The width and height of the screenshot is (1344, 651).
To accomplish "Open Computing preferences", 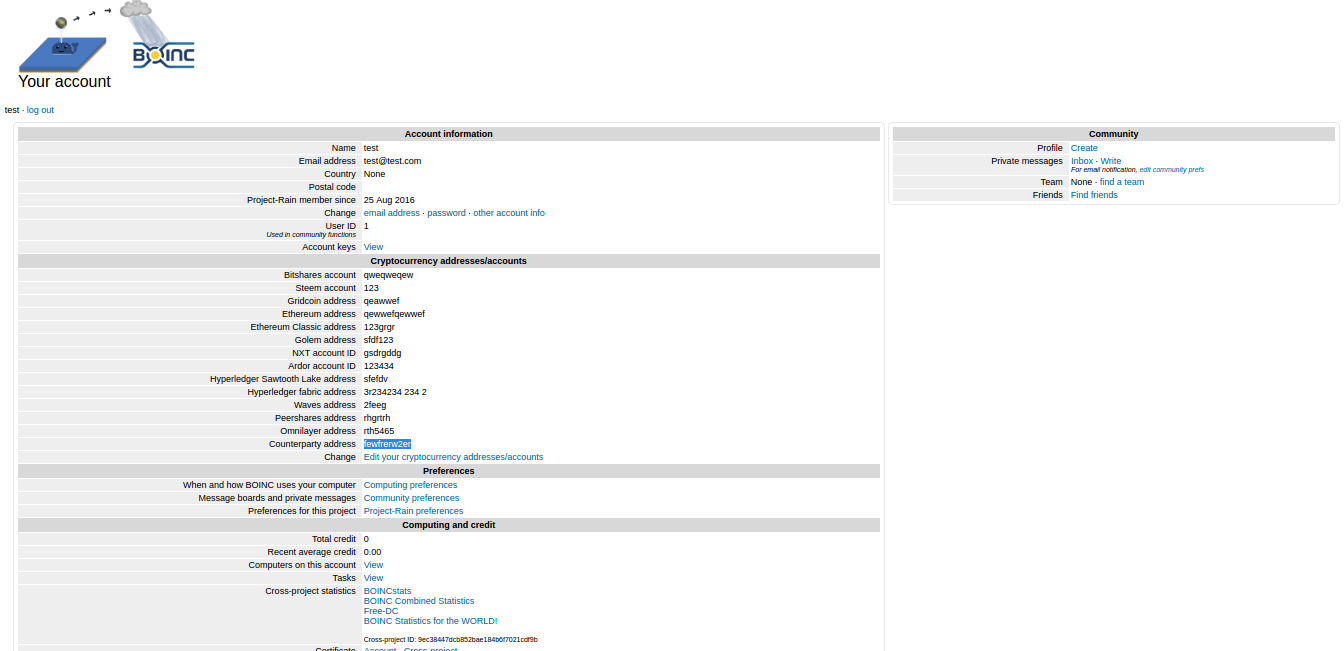I will tap(410, 485).
